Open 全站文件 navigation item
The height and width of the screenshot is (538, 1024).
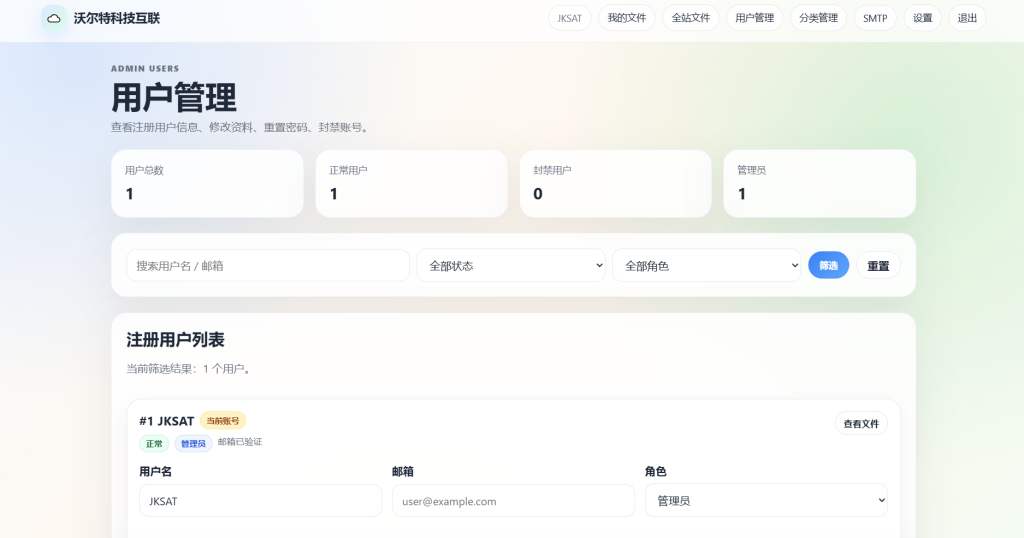[690, 18]
